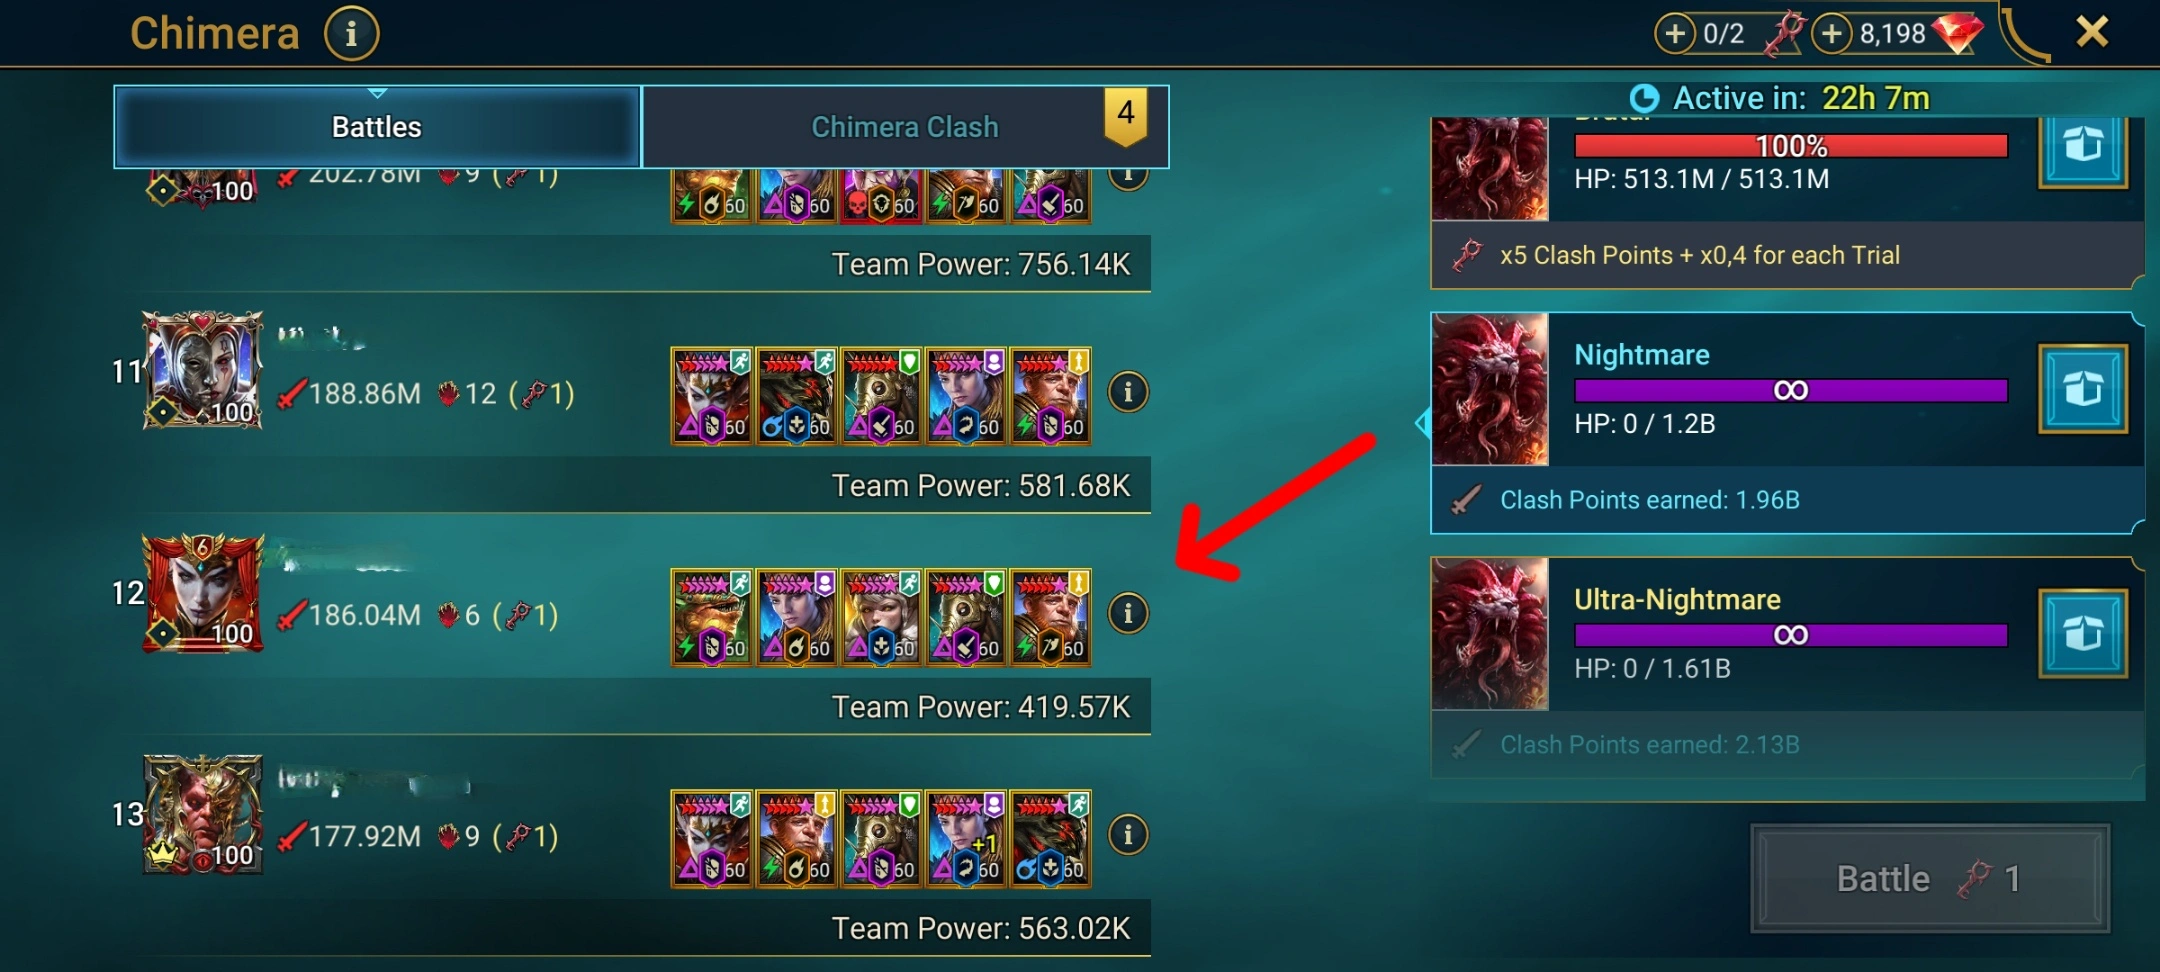This screenshot has width=2160, height=972.
Task: Click the rank 13 player avatar
Action: 203,814
